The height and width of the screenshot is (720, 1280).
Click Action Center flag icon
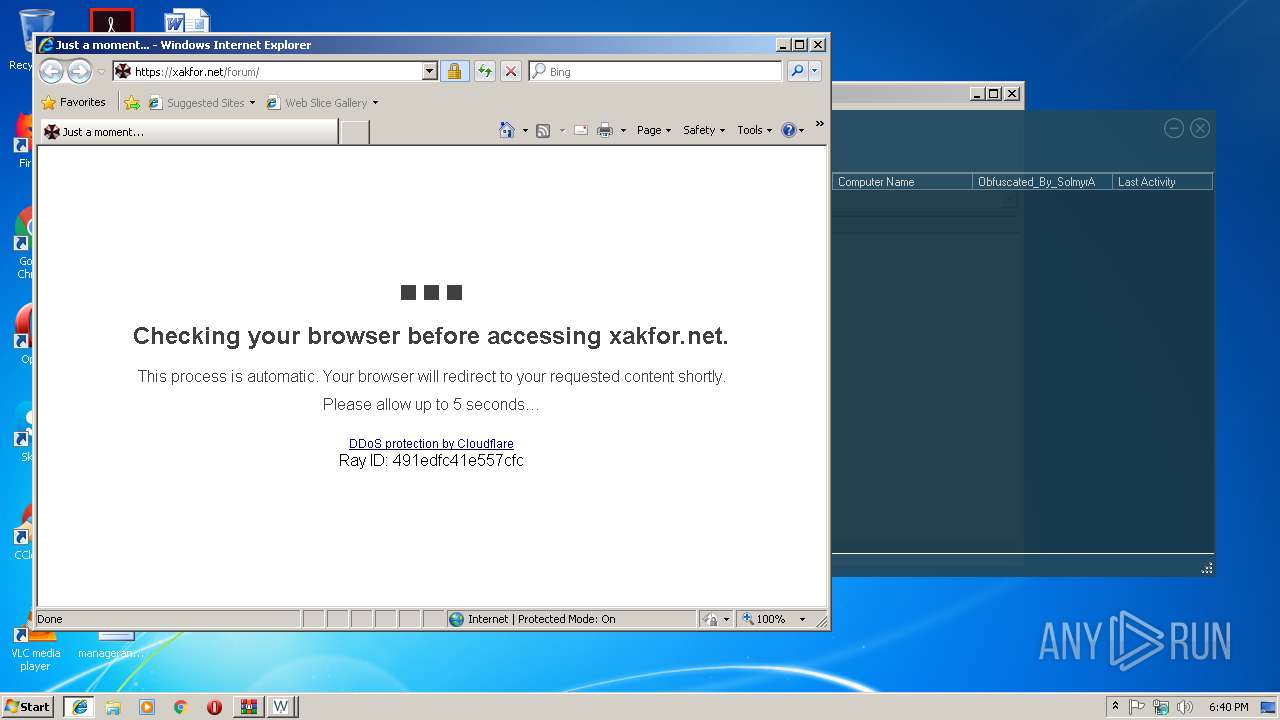click(x=1137, y=707)
